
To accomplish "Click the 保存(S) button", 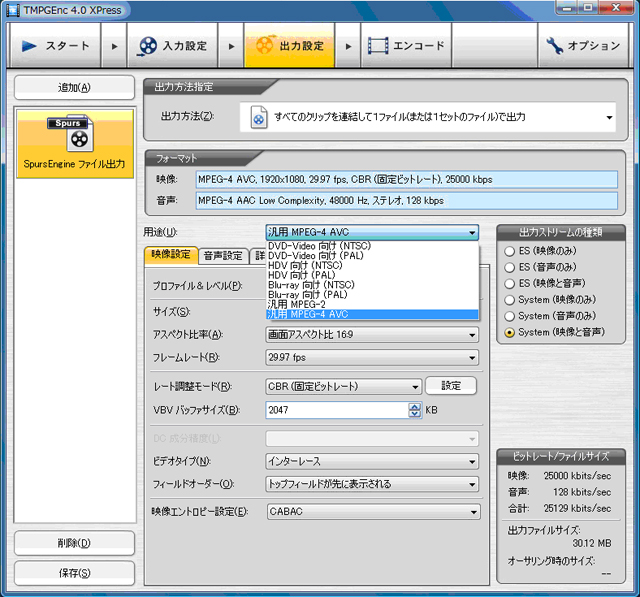I will pyautogui.click(x=74, y=573).
